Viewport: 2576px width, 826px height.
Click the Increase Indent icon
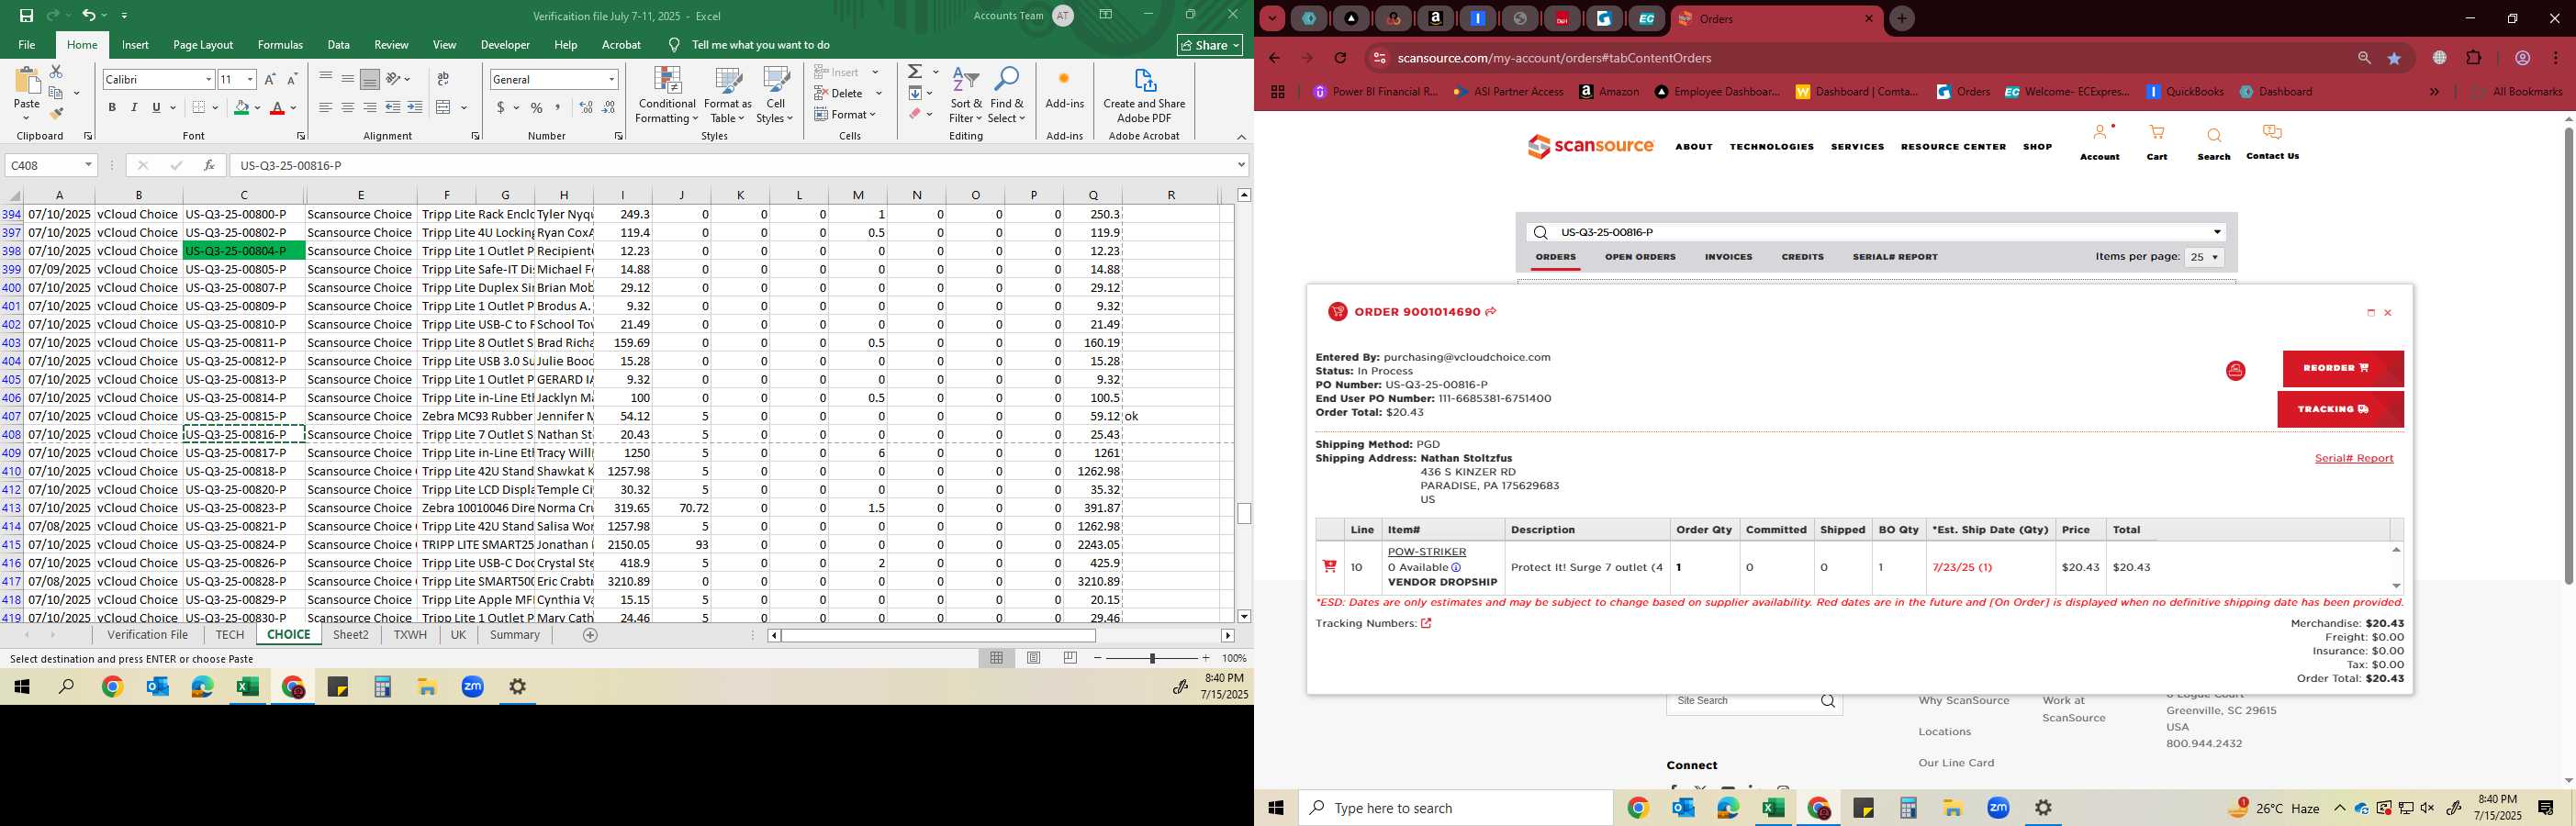point(415,107)
